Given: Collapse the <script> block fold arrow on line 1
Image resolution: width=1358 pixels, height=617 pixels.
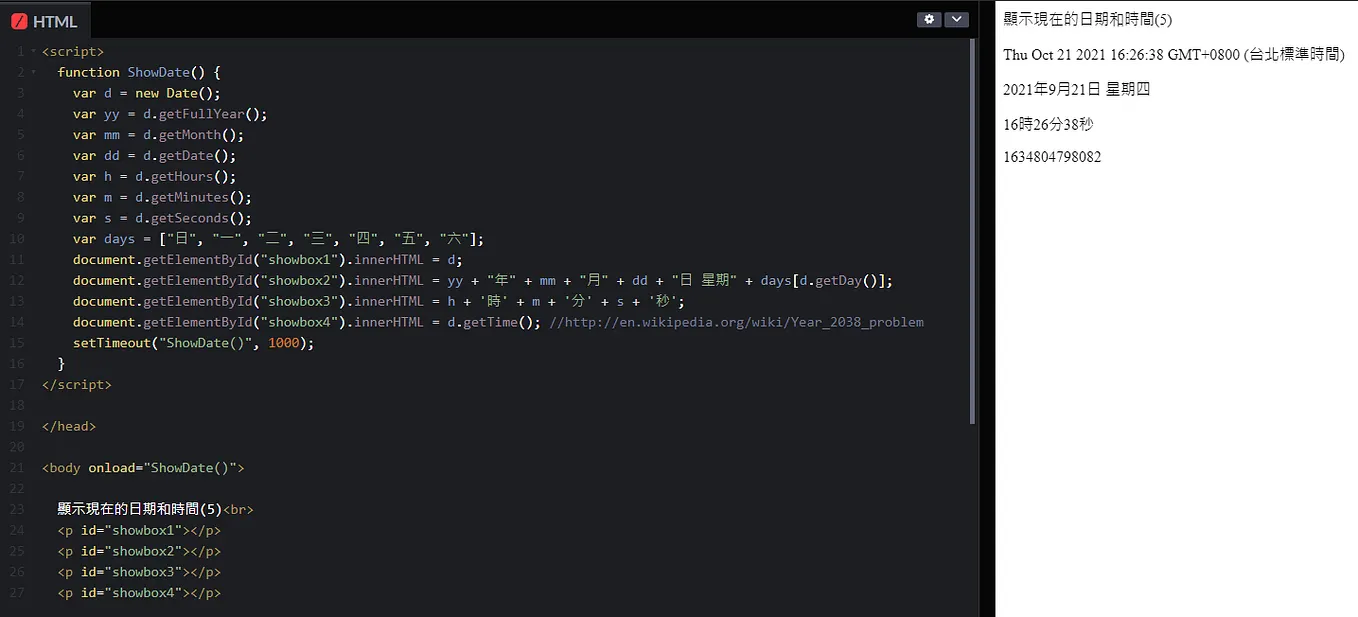Looking at the screenshot, I should 34,51.
